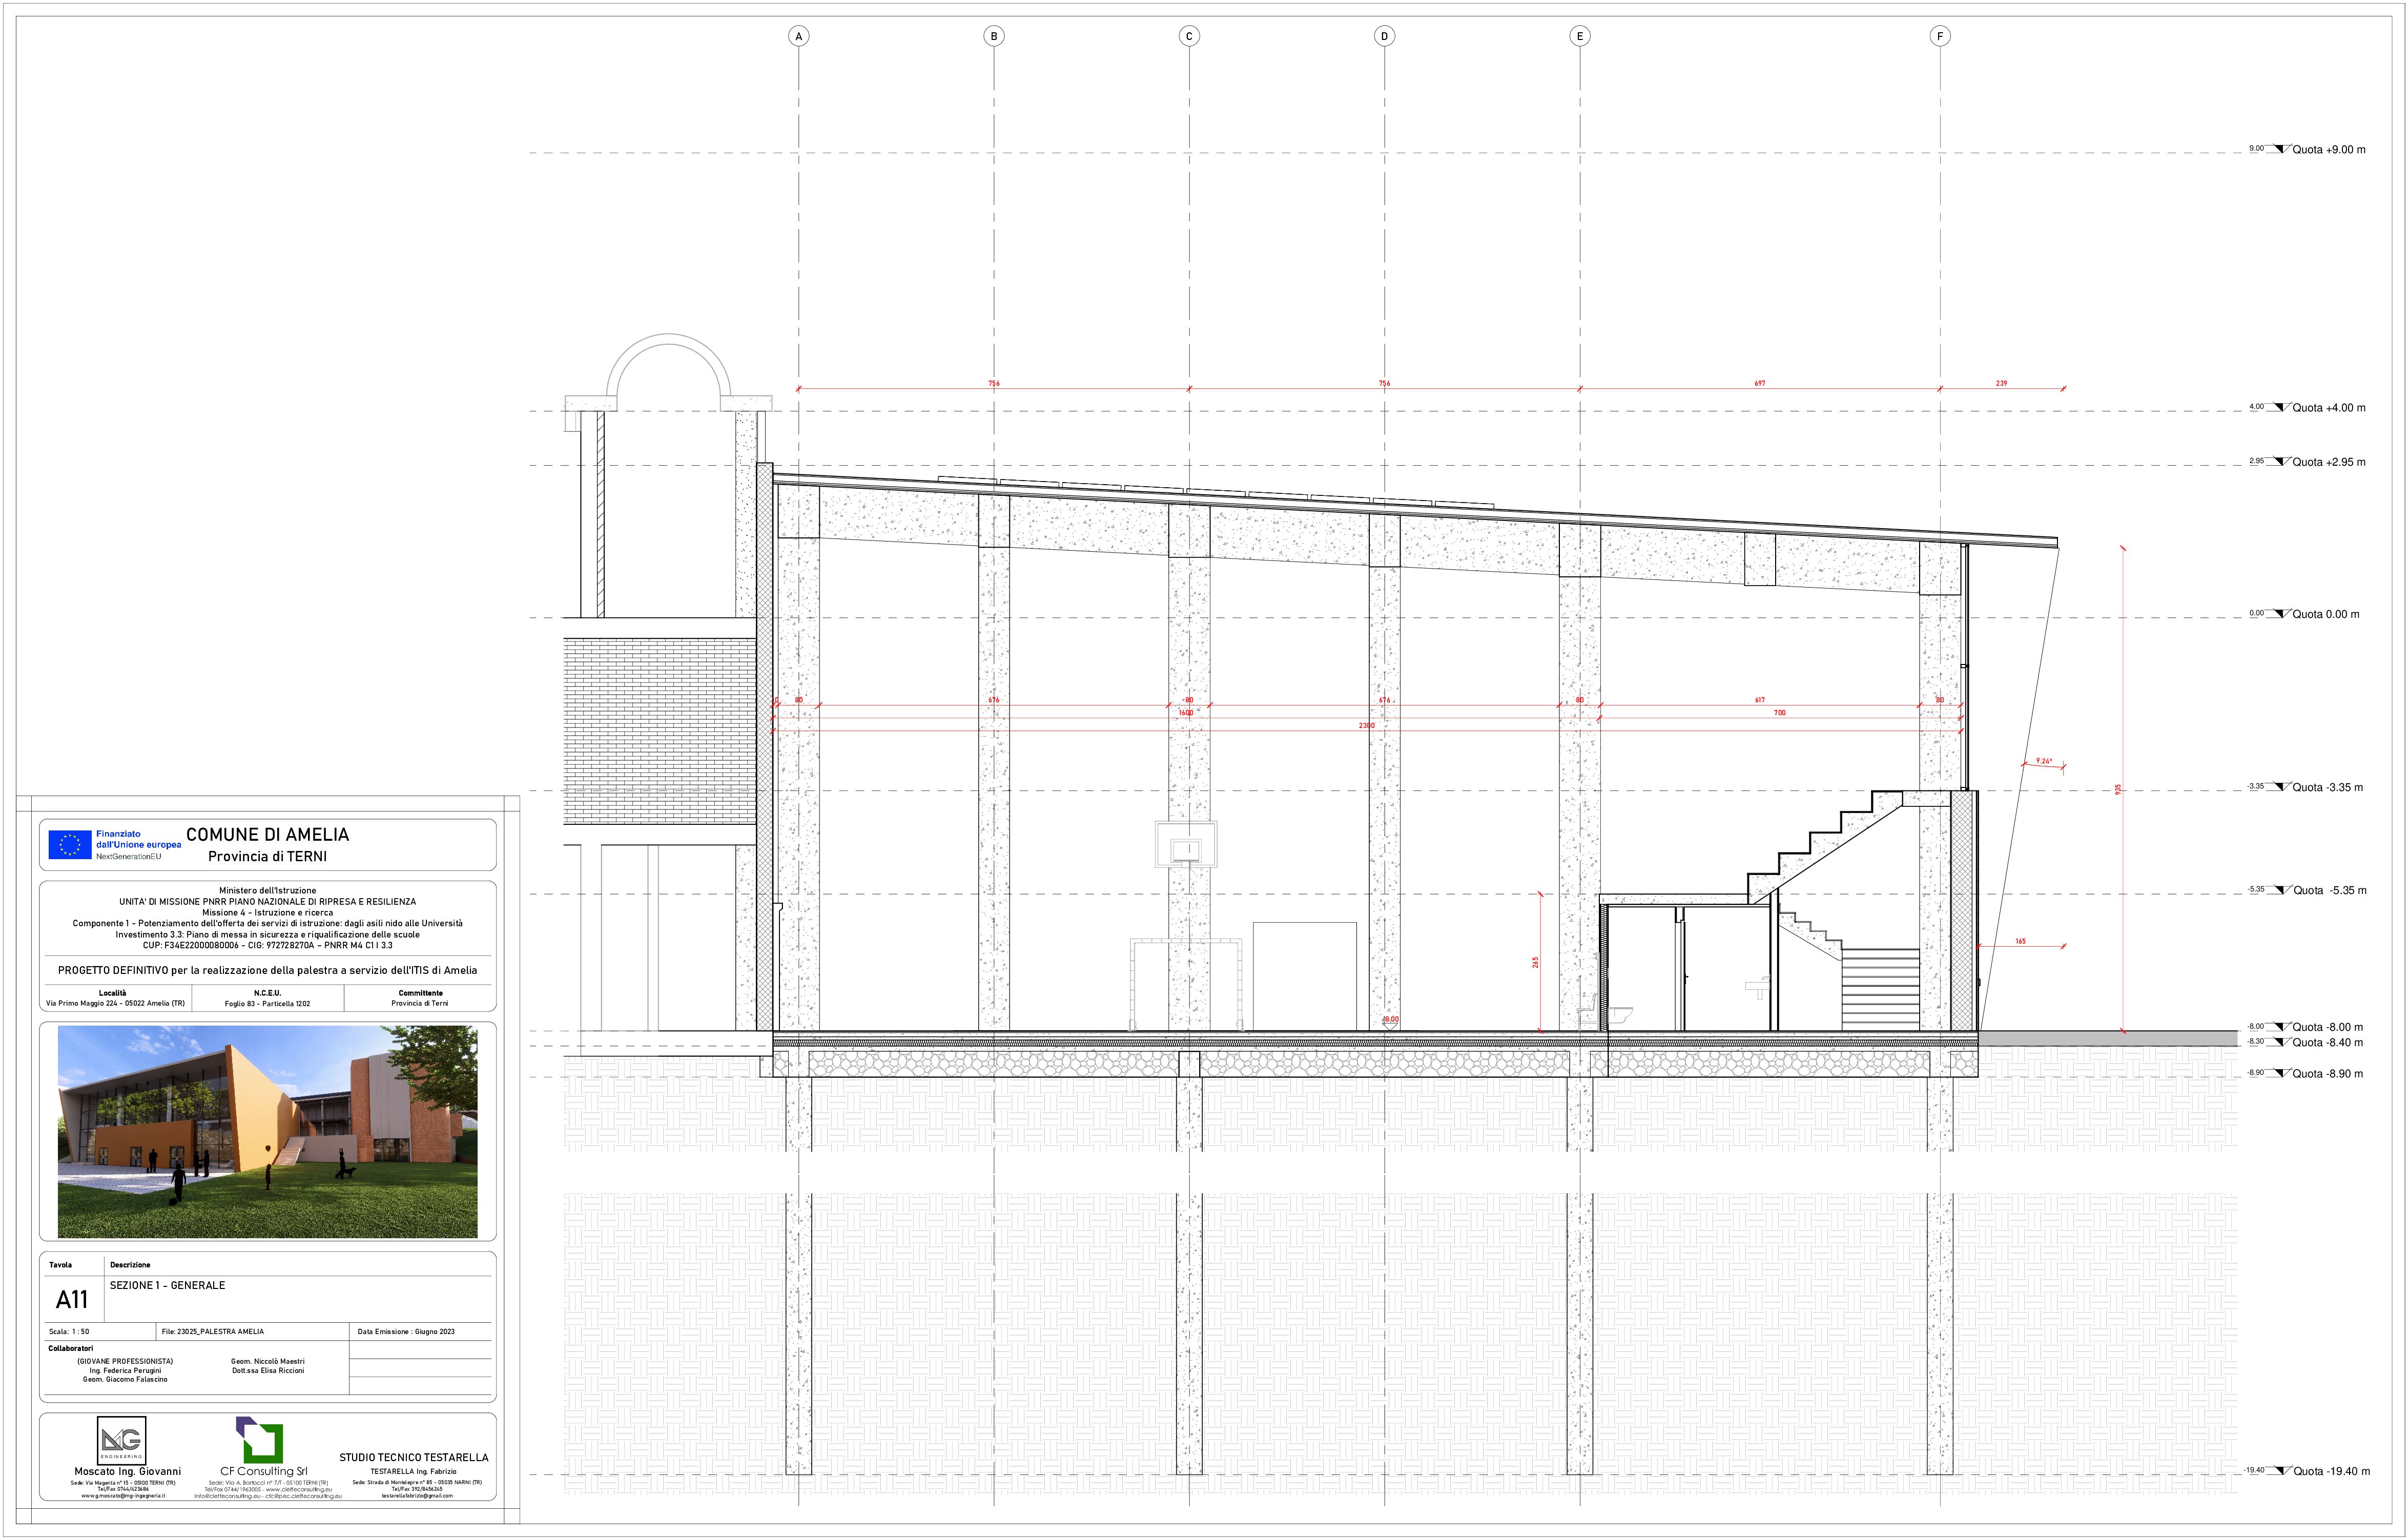The width and height of the screenshot is (2408, 1540).
Task: Select the Quota +9.00 m level label
Action: click(2329, 150)
